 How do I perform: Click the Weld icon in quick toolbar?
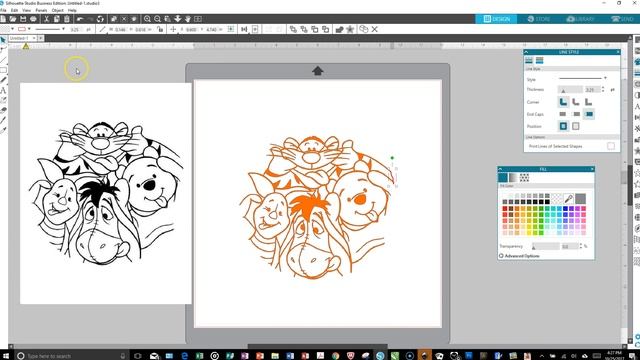339,29
